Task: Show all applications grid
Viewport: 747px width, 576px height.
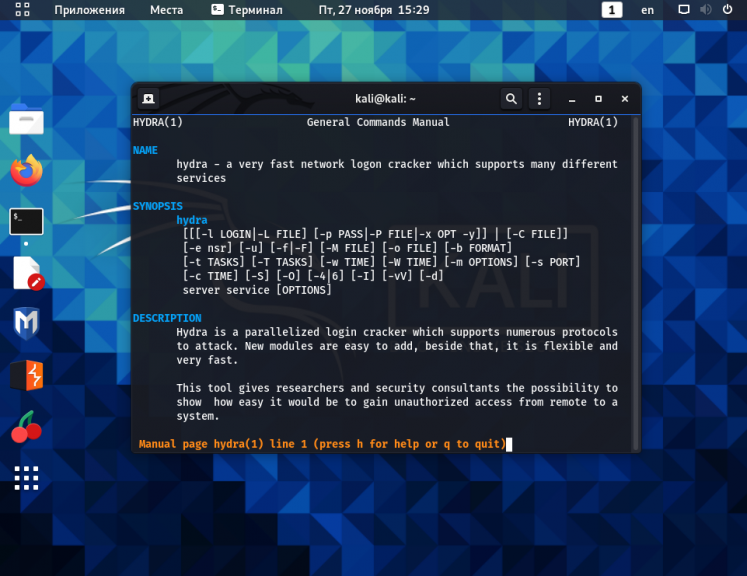Action: (x=26, y=478)
